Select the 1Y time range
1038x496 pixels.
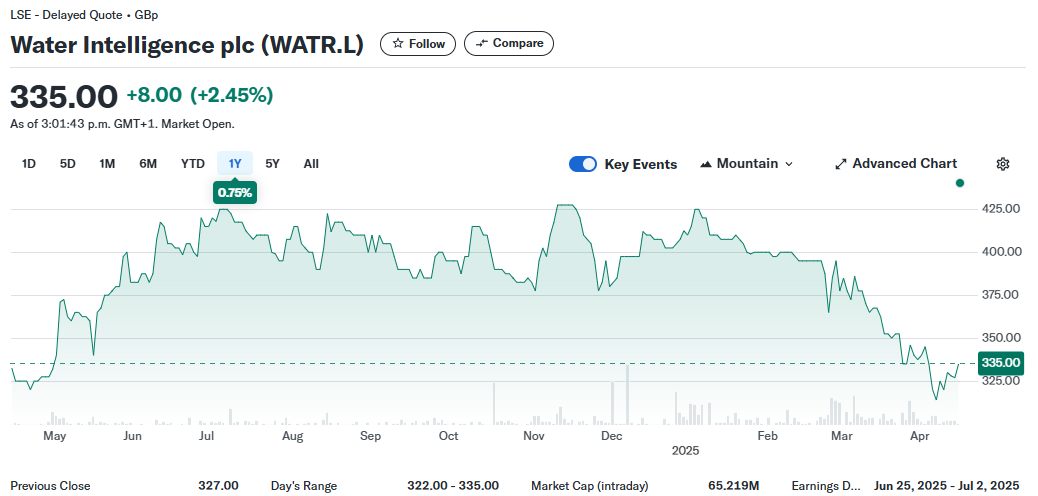[x=235, y=164]
